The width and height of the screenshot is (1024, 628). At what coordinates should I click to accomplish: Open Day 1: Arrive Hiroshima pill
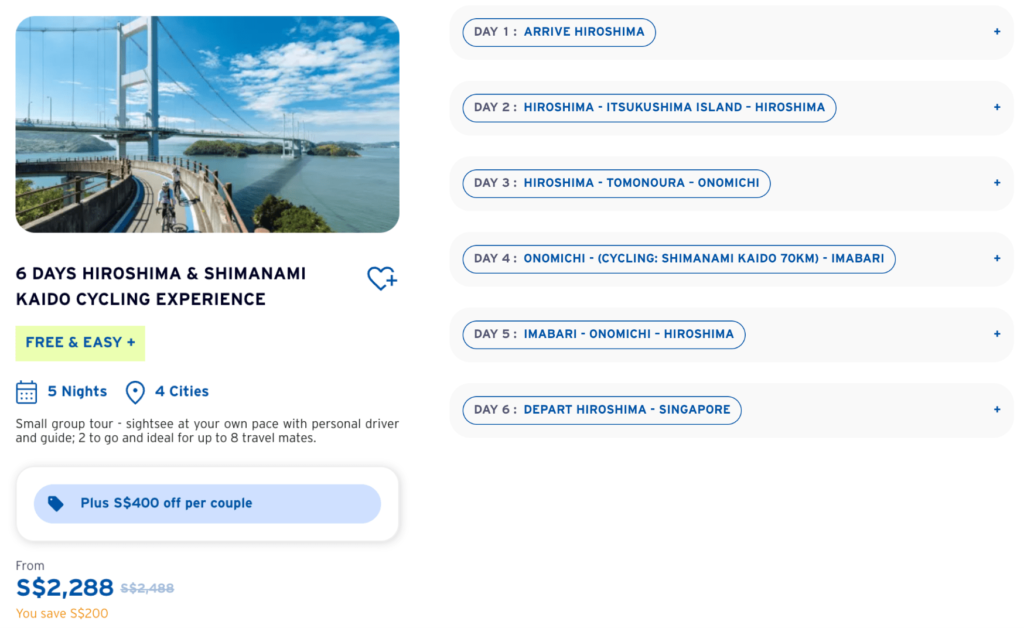(x=559, y=32)
